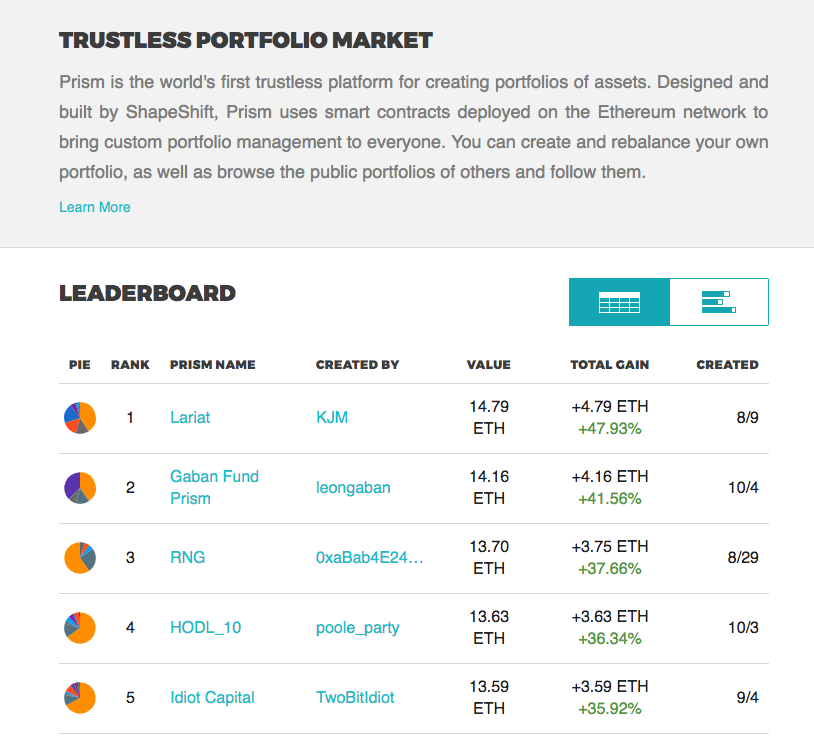View leongaban's creator profile
This screenshot has width=814, height=739.
coord(353,487)
